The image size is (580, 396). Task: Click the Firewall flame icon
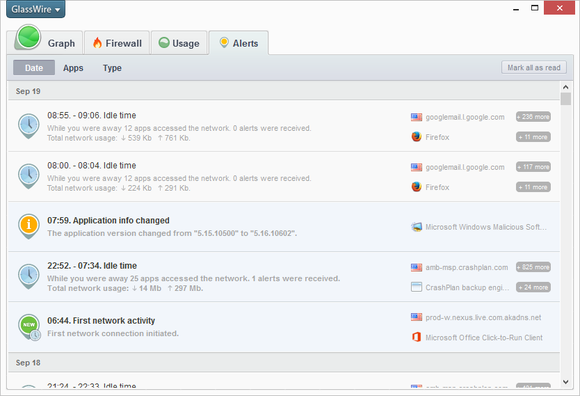pyautogui.click(x=97, y=43)
